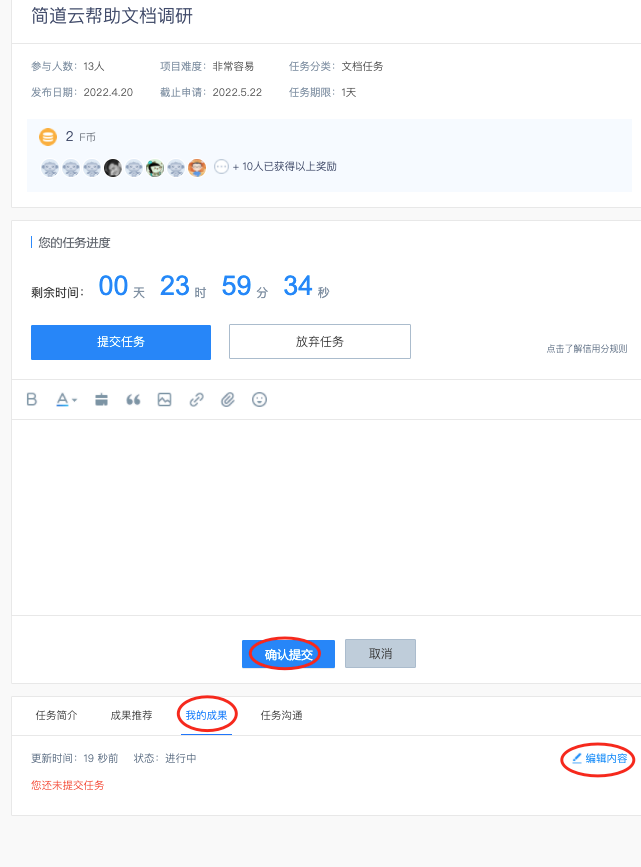Attach a file with paperclip icon
Screen dimensions: 641x867
[228, 399]
